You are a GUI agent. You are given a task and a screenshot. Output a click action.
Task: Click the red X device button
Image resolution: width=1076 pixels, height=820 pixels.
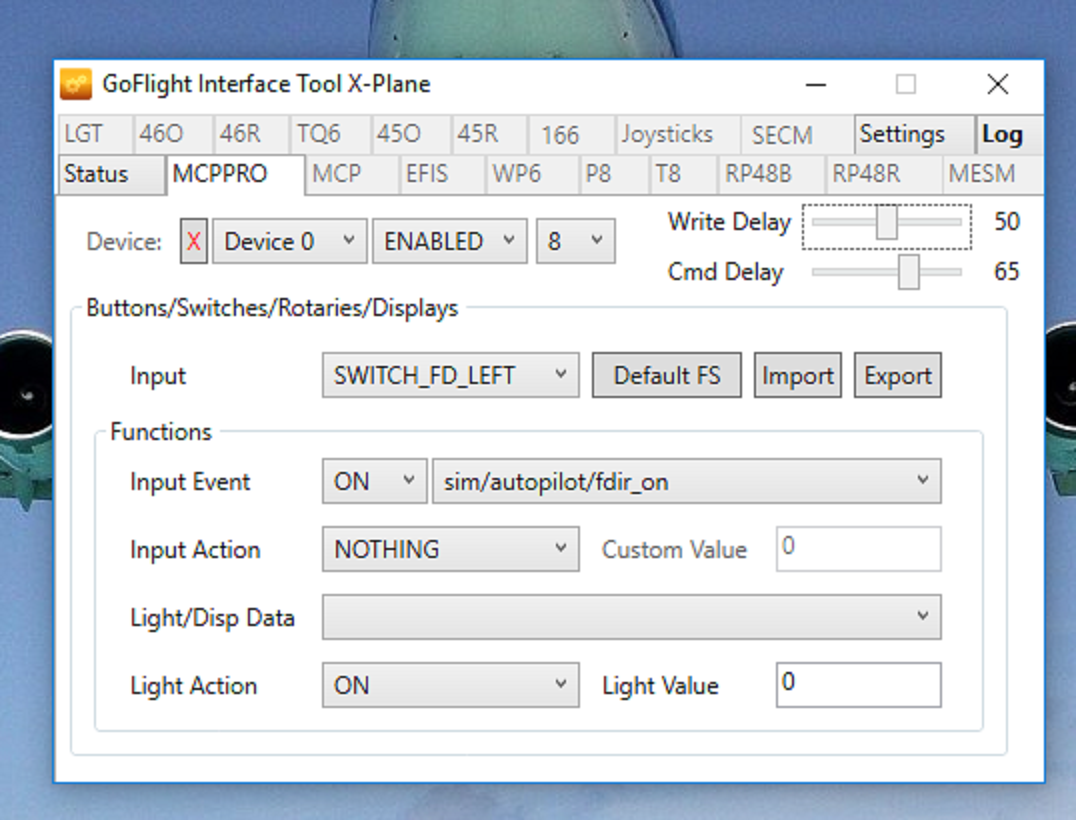(x=194, y=242)
